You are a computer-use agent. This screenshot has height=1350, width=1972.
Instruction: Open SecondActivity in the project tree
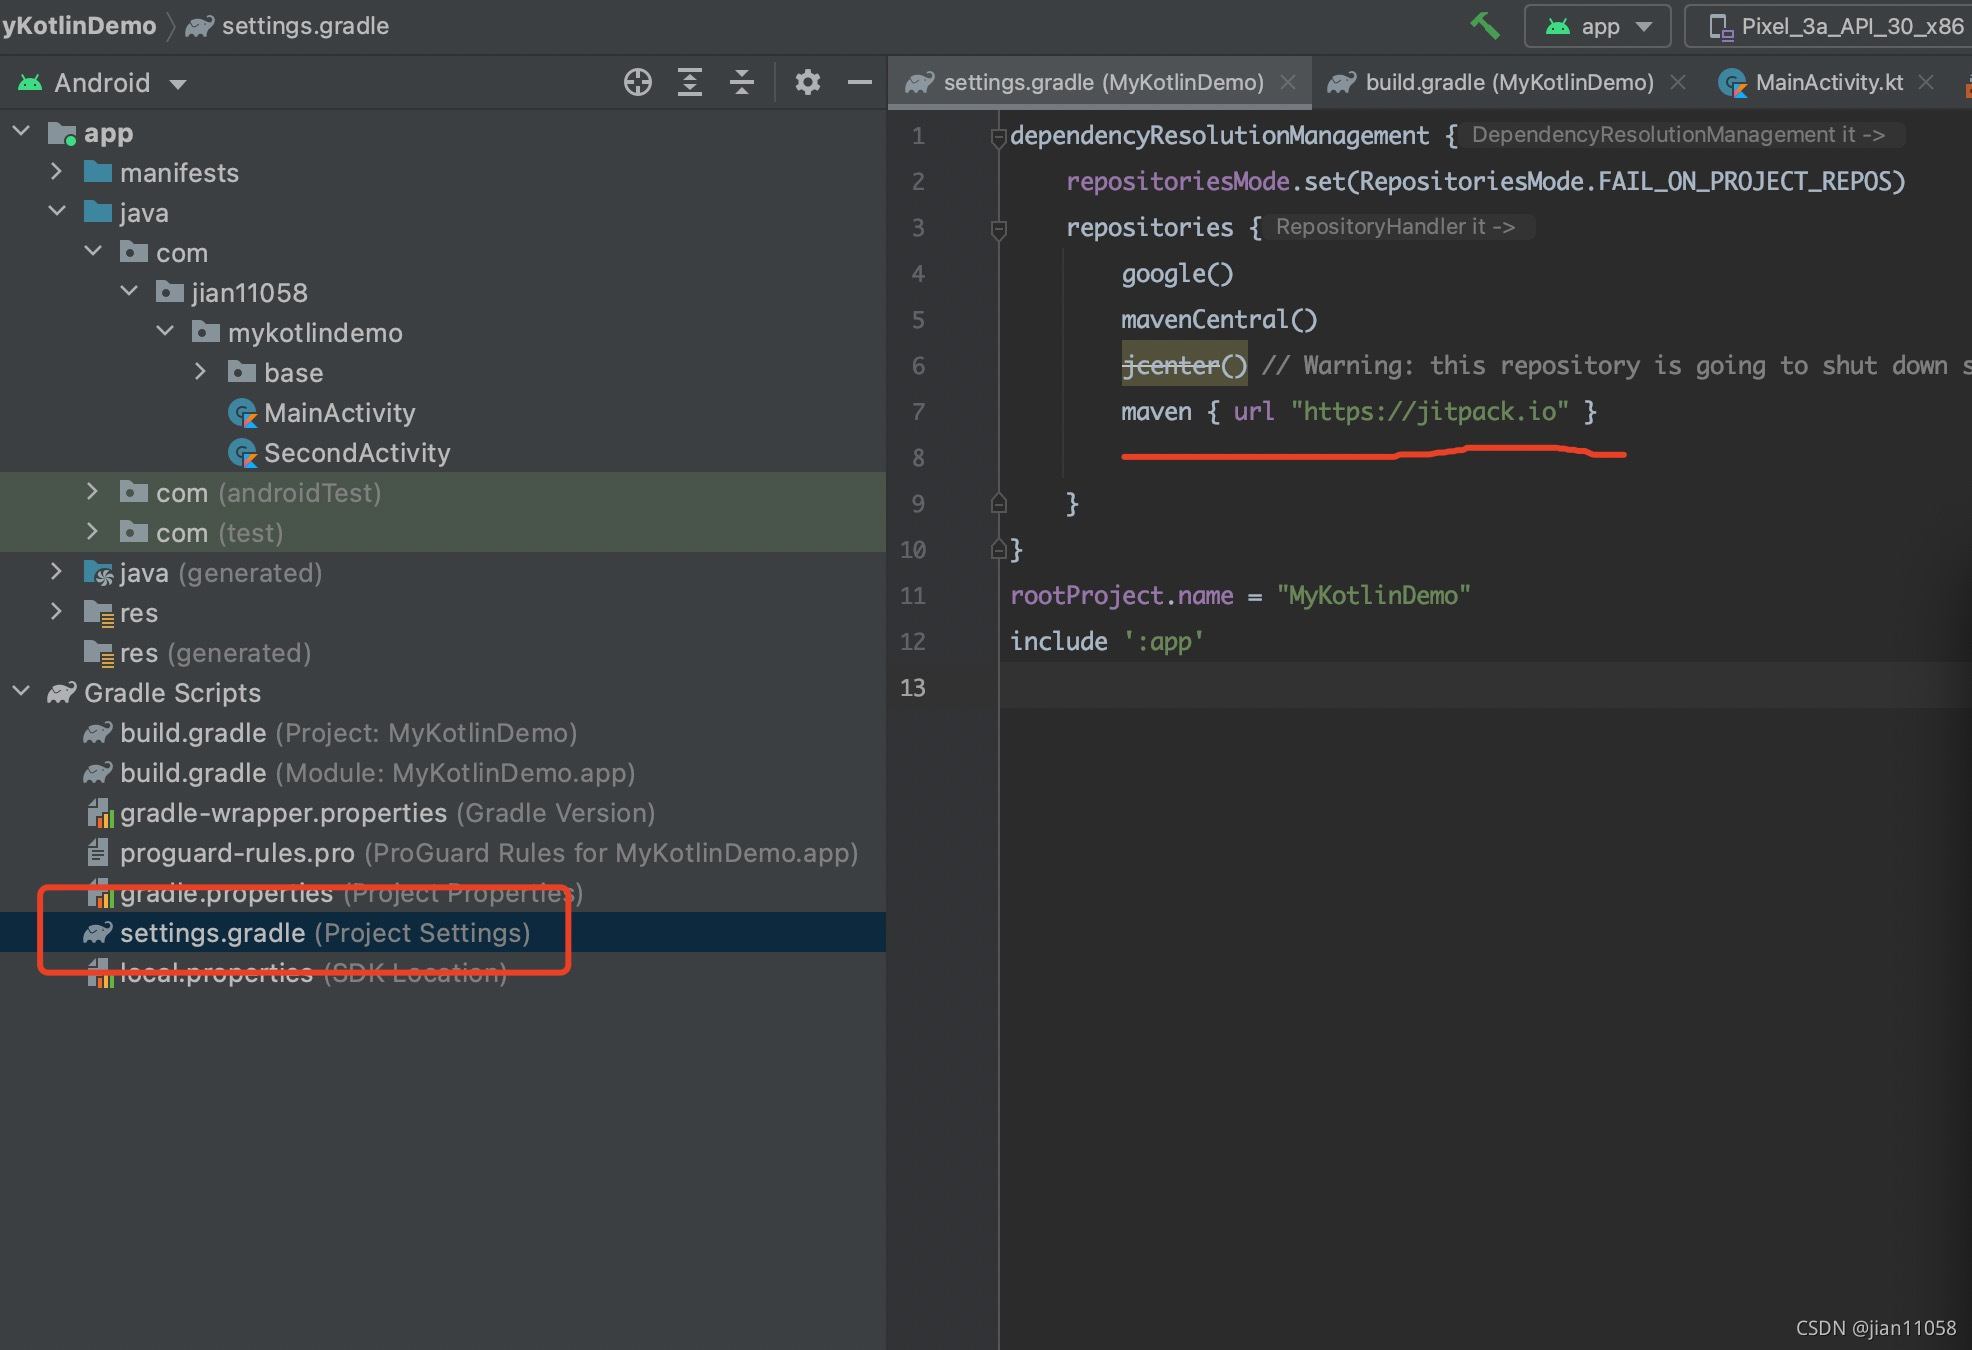[356, 453]
